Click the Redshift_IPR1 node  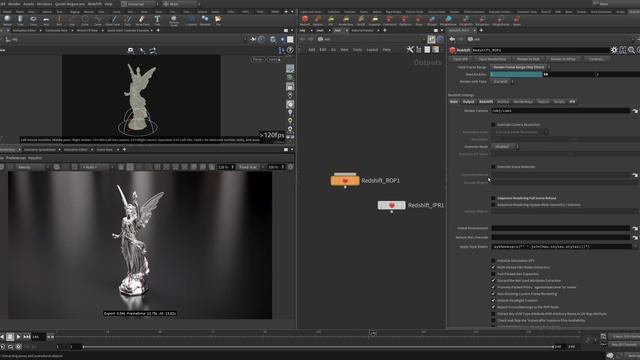391,205
